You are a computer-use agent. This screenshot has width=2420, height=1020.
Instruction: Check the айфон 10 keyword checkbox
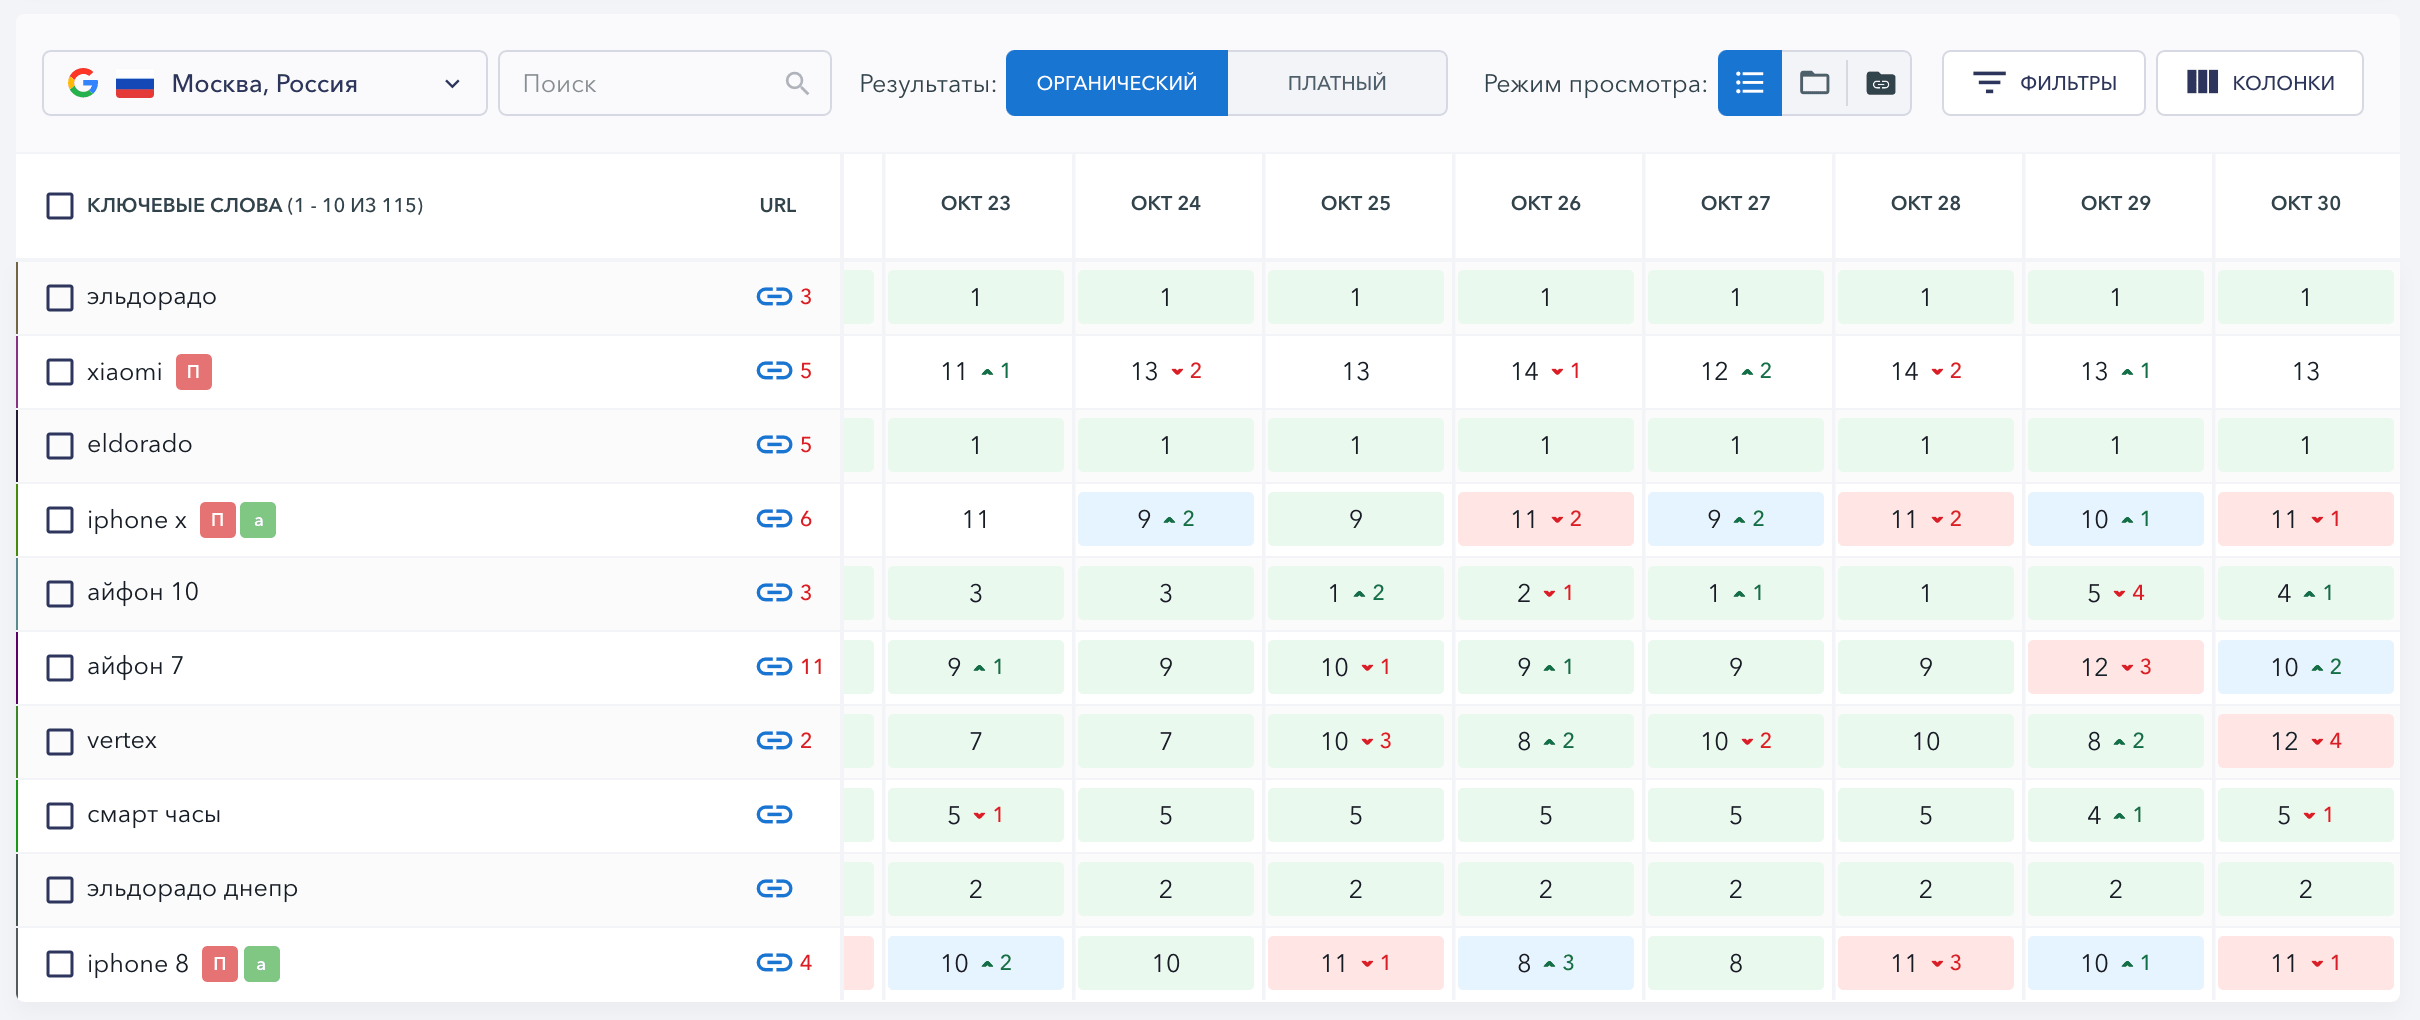click(60, 594)
